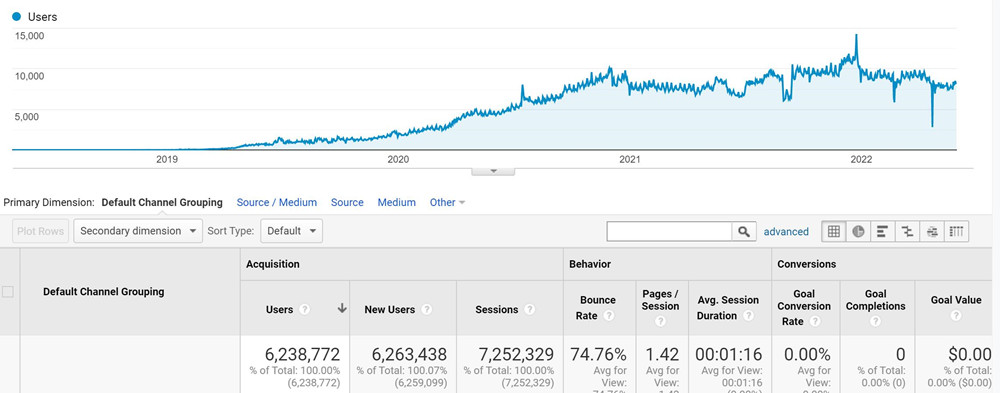Click the 7,252,329 sessions total
Viewport: 1000px width, 393px height.
(x=515, y=354)
